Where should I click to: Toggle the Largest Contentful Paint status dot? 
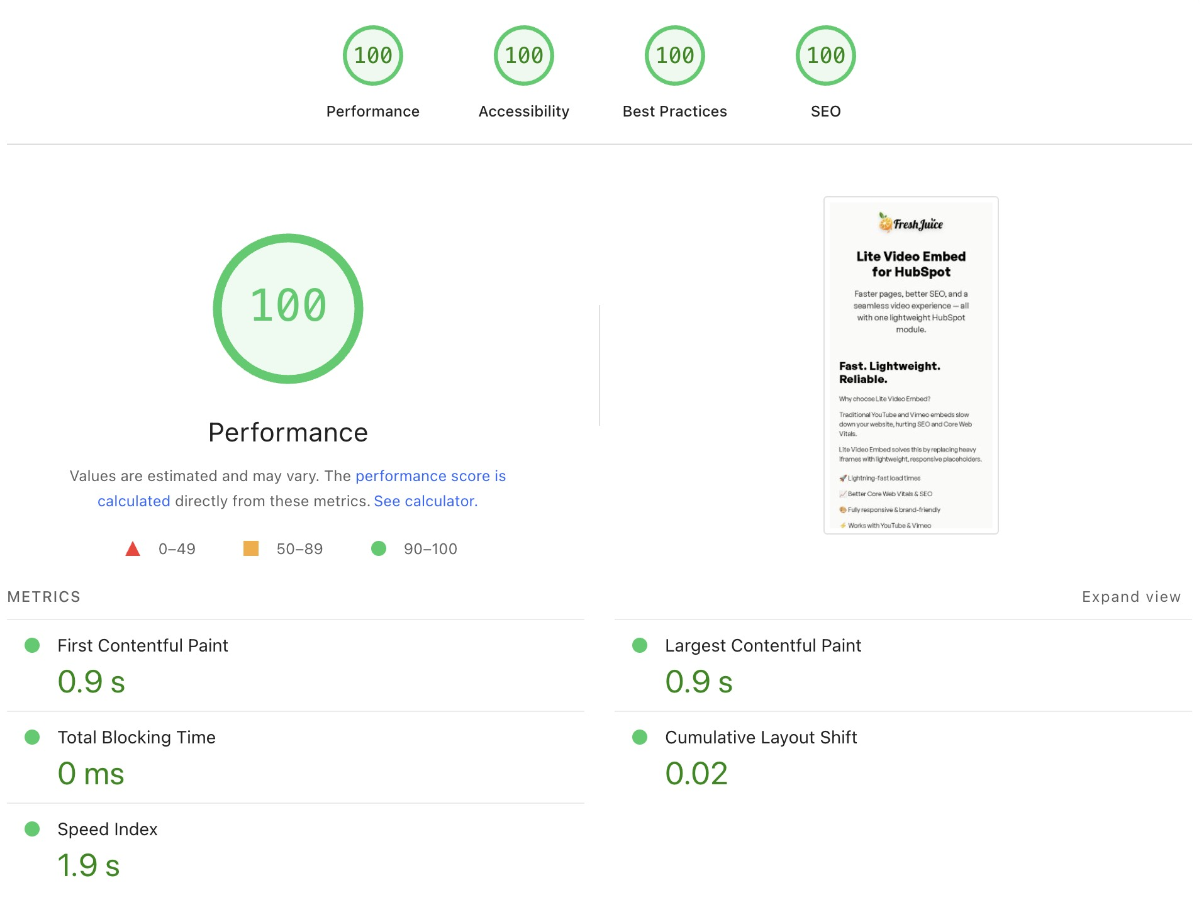[639, 645]
